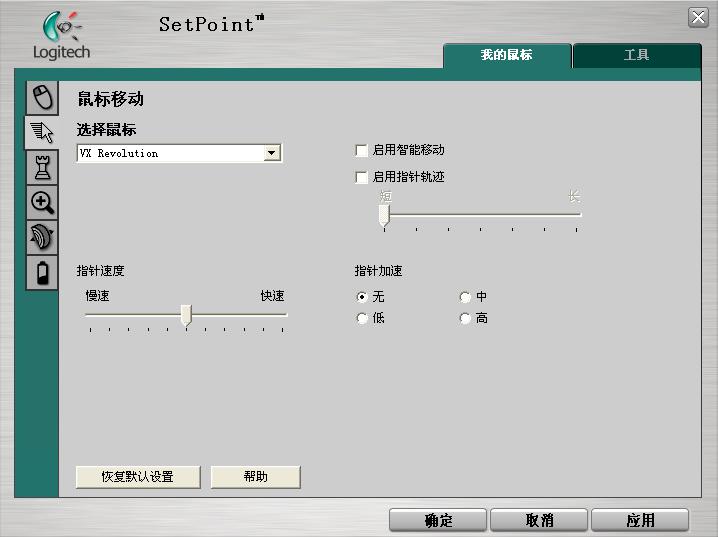The image size is (718, 537).
Task: Click the 恢复默认设置 button
Action: (x=138, y=477)
